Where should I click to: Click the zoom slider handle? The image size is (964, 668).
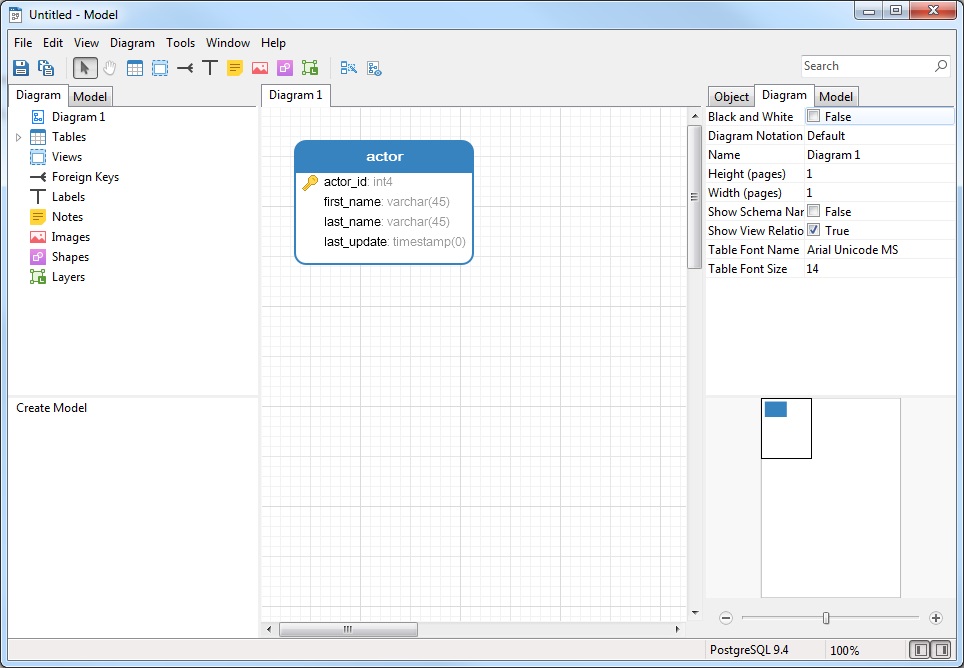[x=826, y=618]
